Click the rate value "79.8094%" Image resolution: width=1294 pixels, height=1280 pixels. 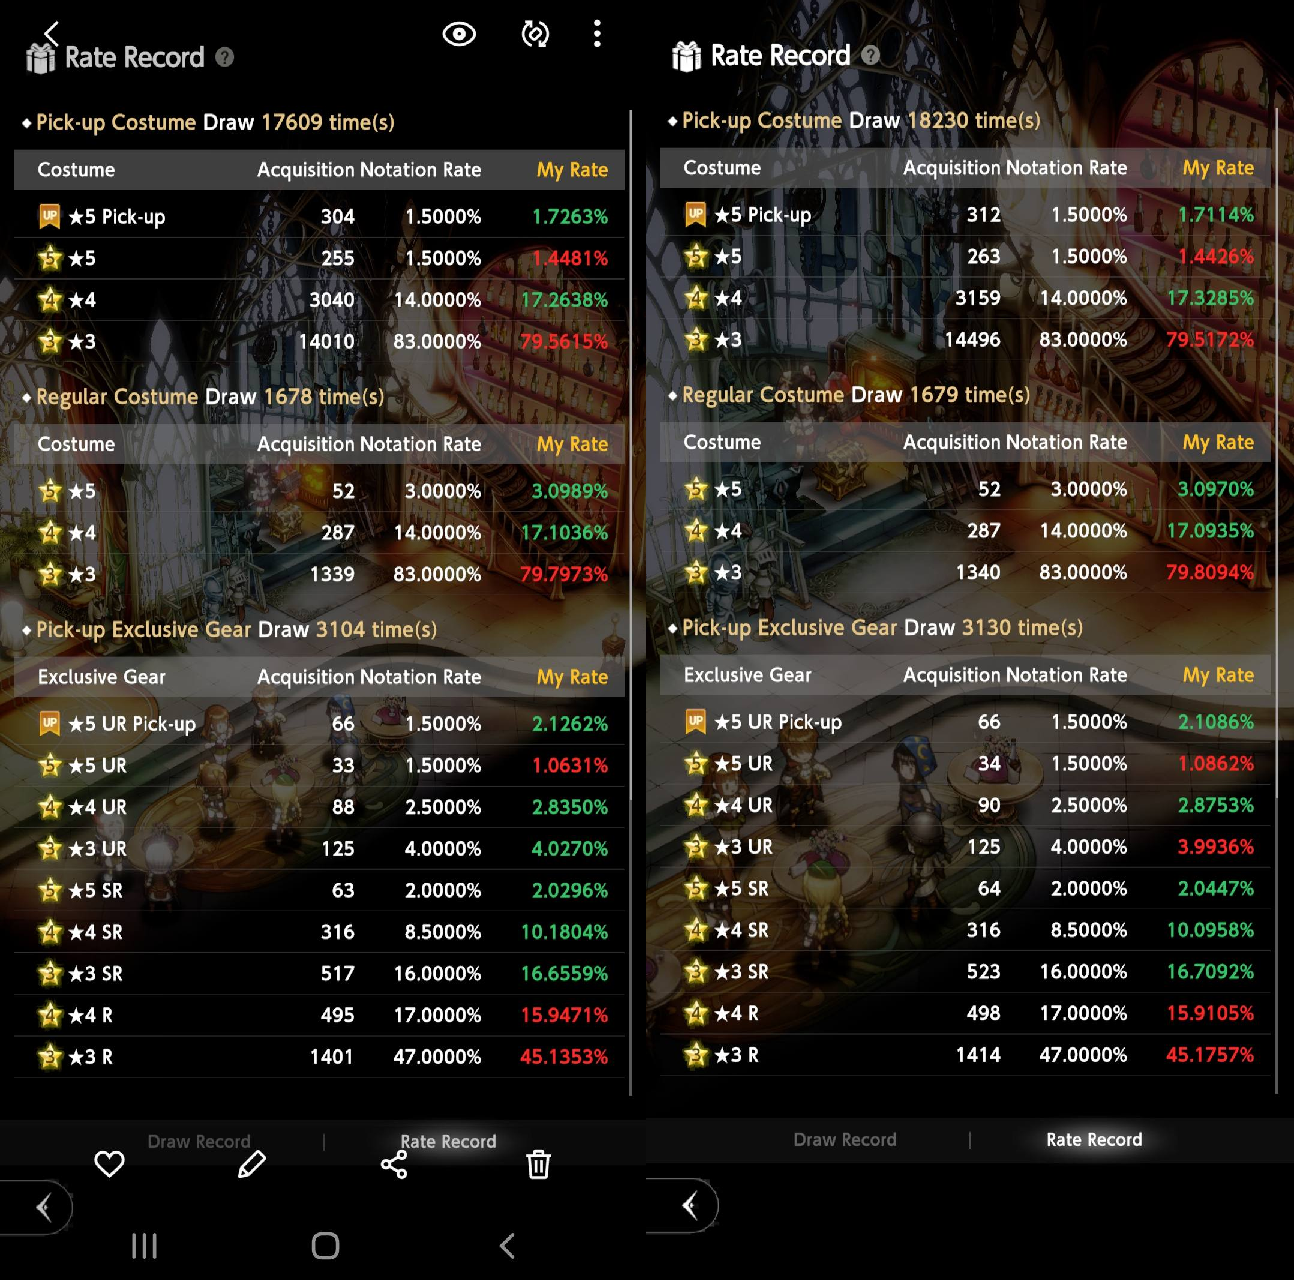tap(1210, 572)
